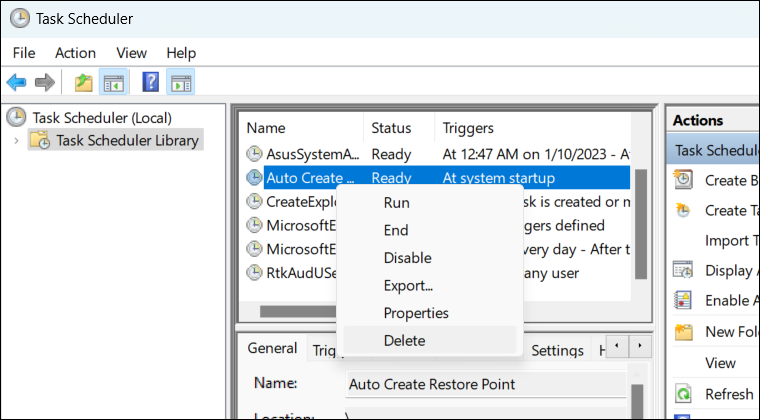
Task: Click the Status column header
Action: pos(392,128)
